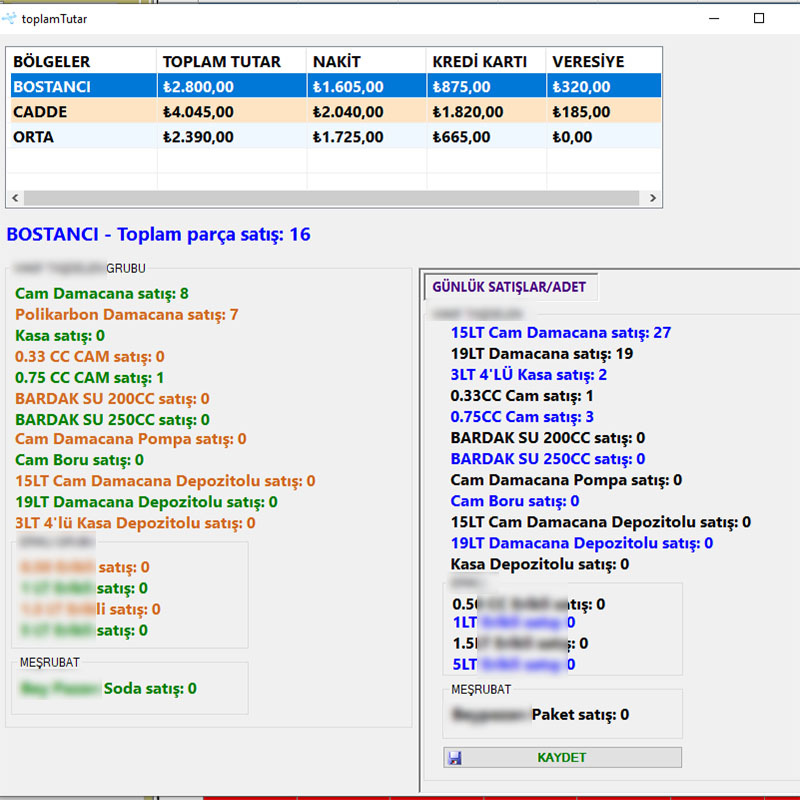Maximize the toplamTutar window
The width and height of the screenshot is (800, 800).
759,18
